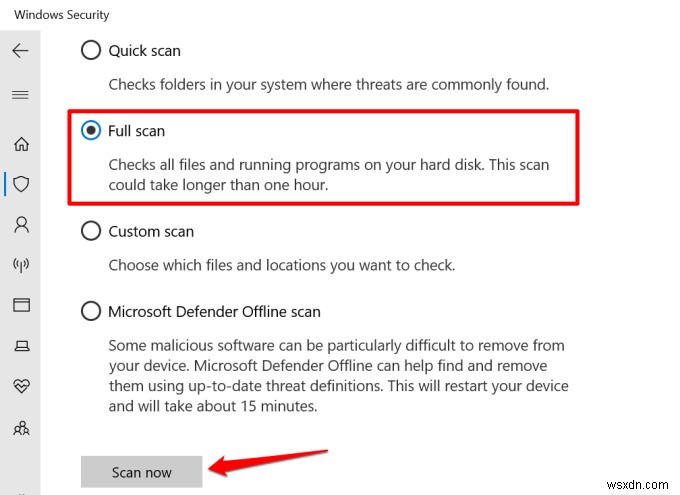Open the hamburger navigation menu

click(x=21, y=95)
